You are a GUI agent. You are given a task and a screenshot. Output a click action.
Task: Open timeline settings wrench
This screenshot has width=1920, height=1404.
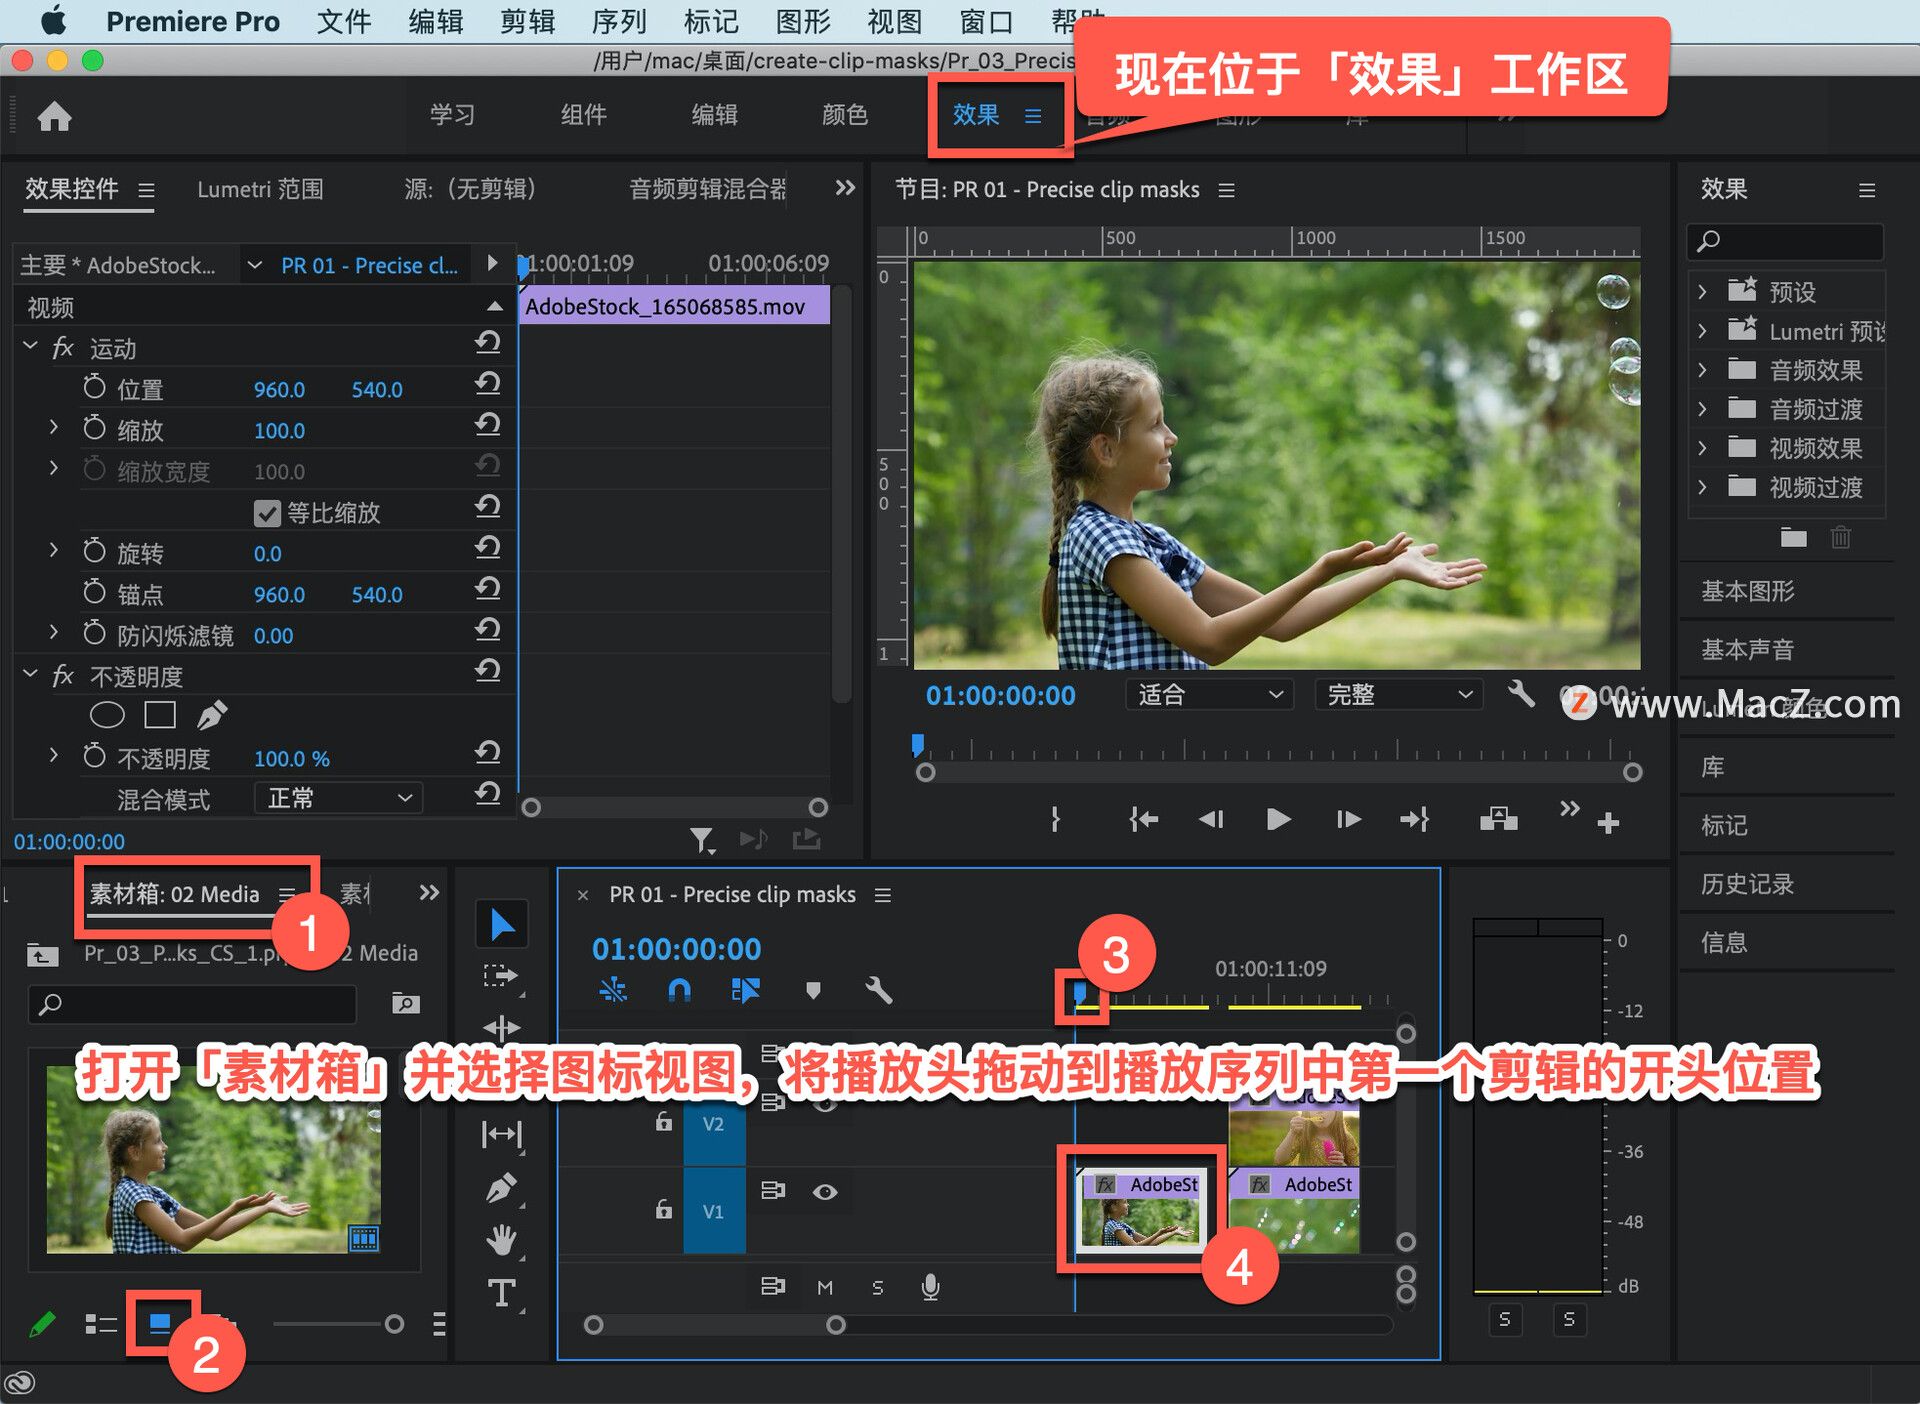coord(878,990)
